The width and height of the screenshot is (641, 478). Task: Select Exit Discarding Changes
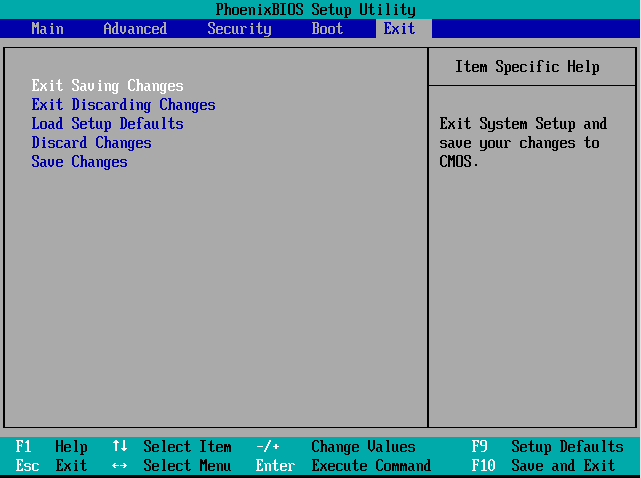[123, 105]
